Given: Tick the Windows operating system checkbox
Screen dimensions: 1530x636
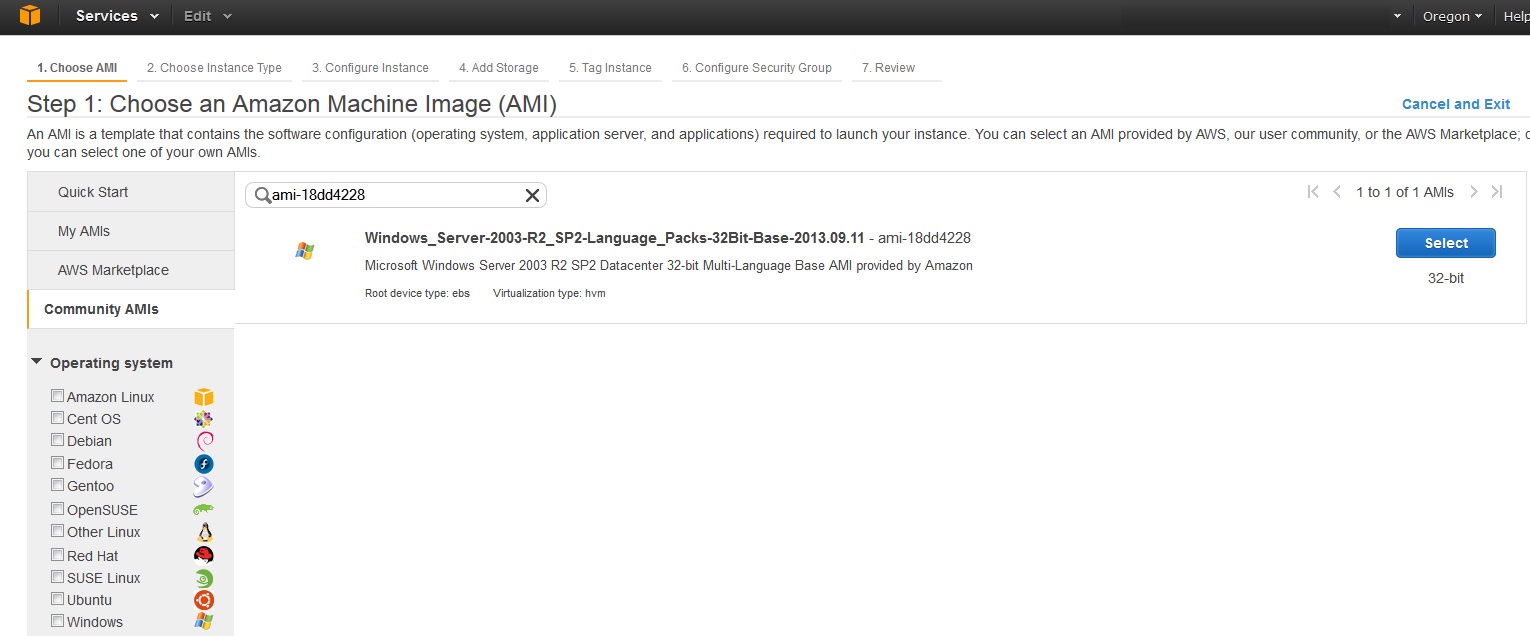Looking at the screenshot, I should 57,621.
